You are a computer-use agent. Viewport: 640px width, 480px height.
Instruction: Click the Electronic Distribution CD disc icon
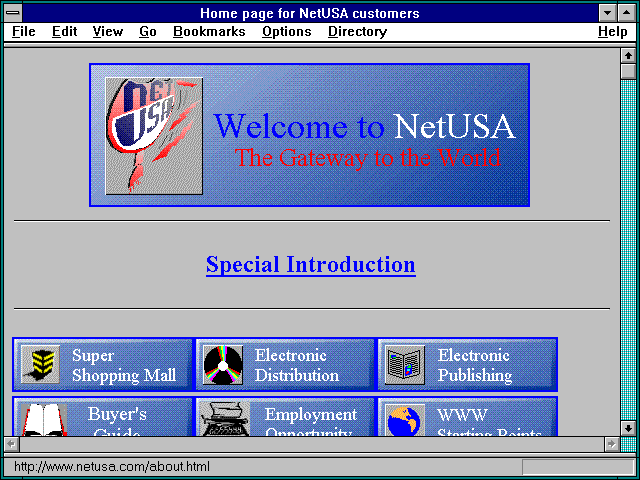pyautogui.click(x=223, y=364)
